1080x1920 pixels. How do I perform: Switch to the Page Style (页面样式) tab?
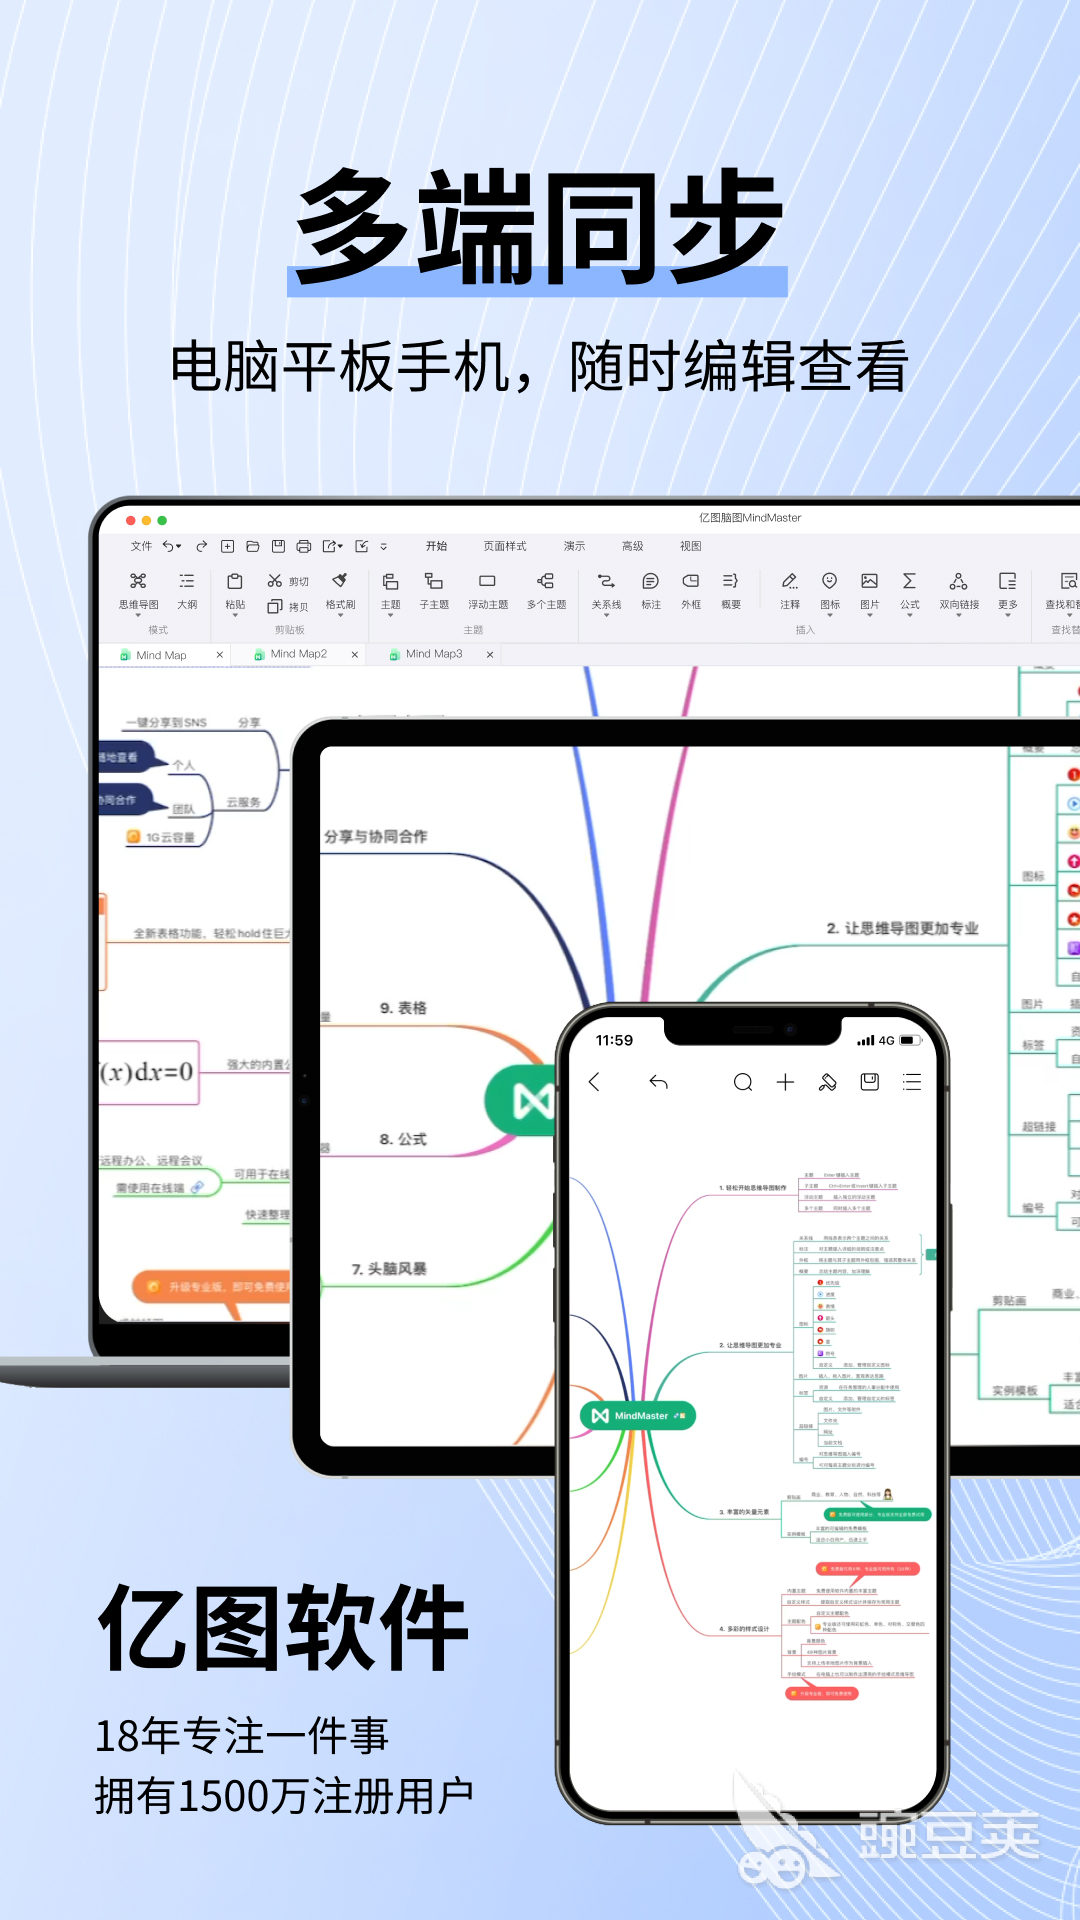click(x=505, y=546)
